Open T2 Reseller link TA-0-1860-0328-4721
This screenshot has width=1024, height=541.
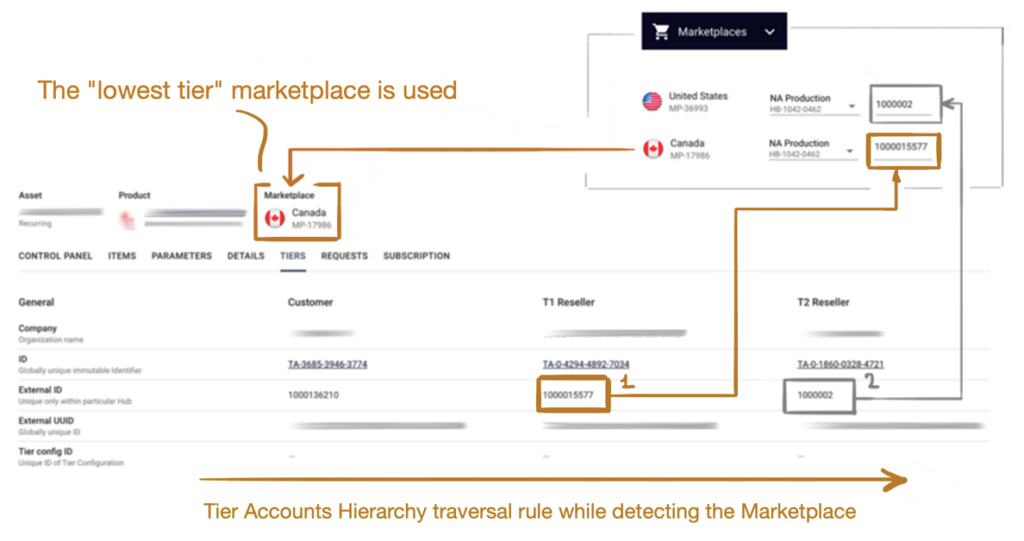click(840, 365)
